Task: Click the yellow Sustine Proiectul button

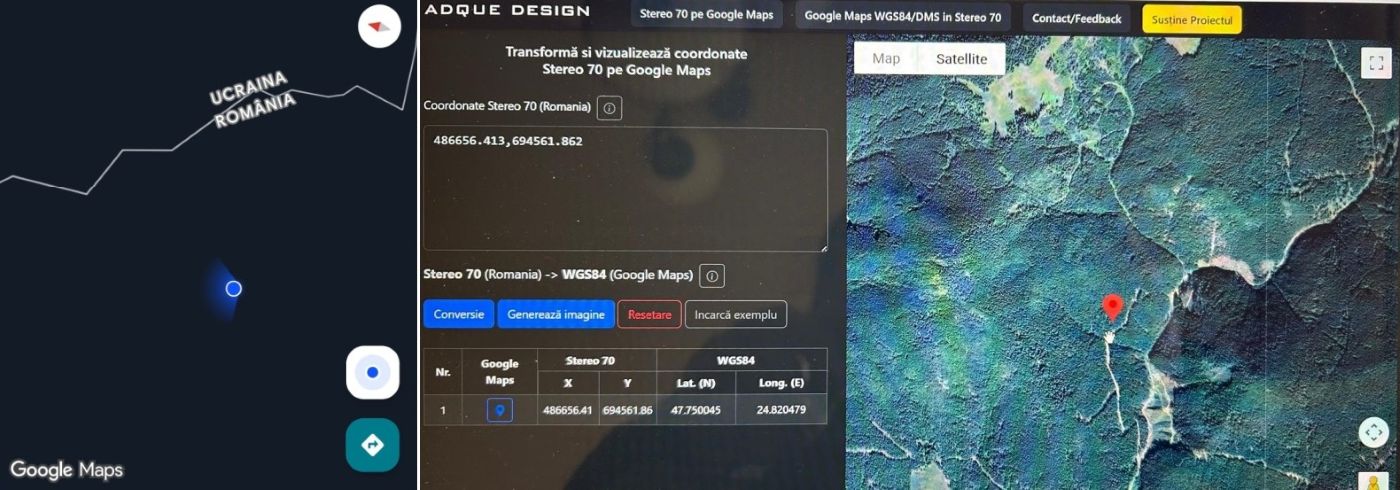Action: (x=1191, y=19)
